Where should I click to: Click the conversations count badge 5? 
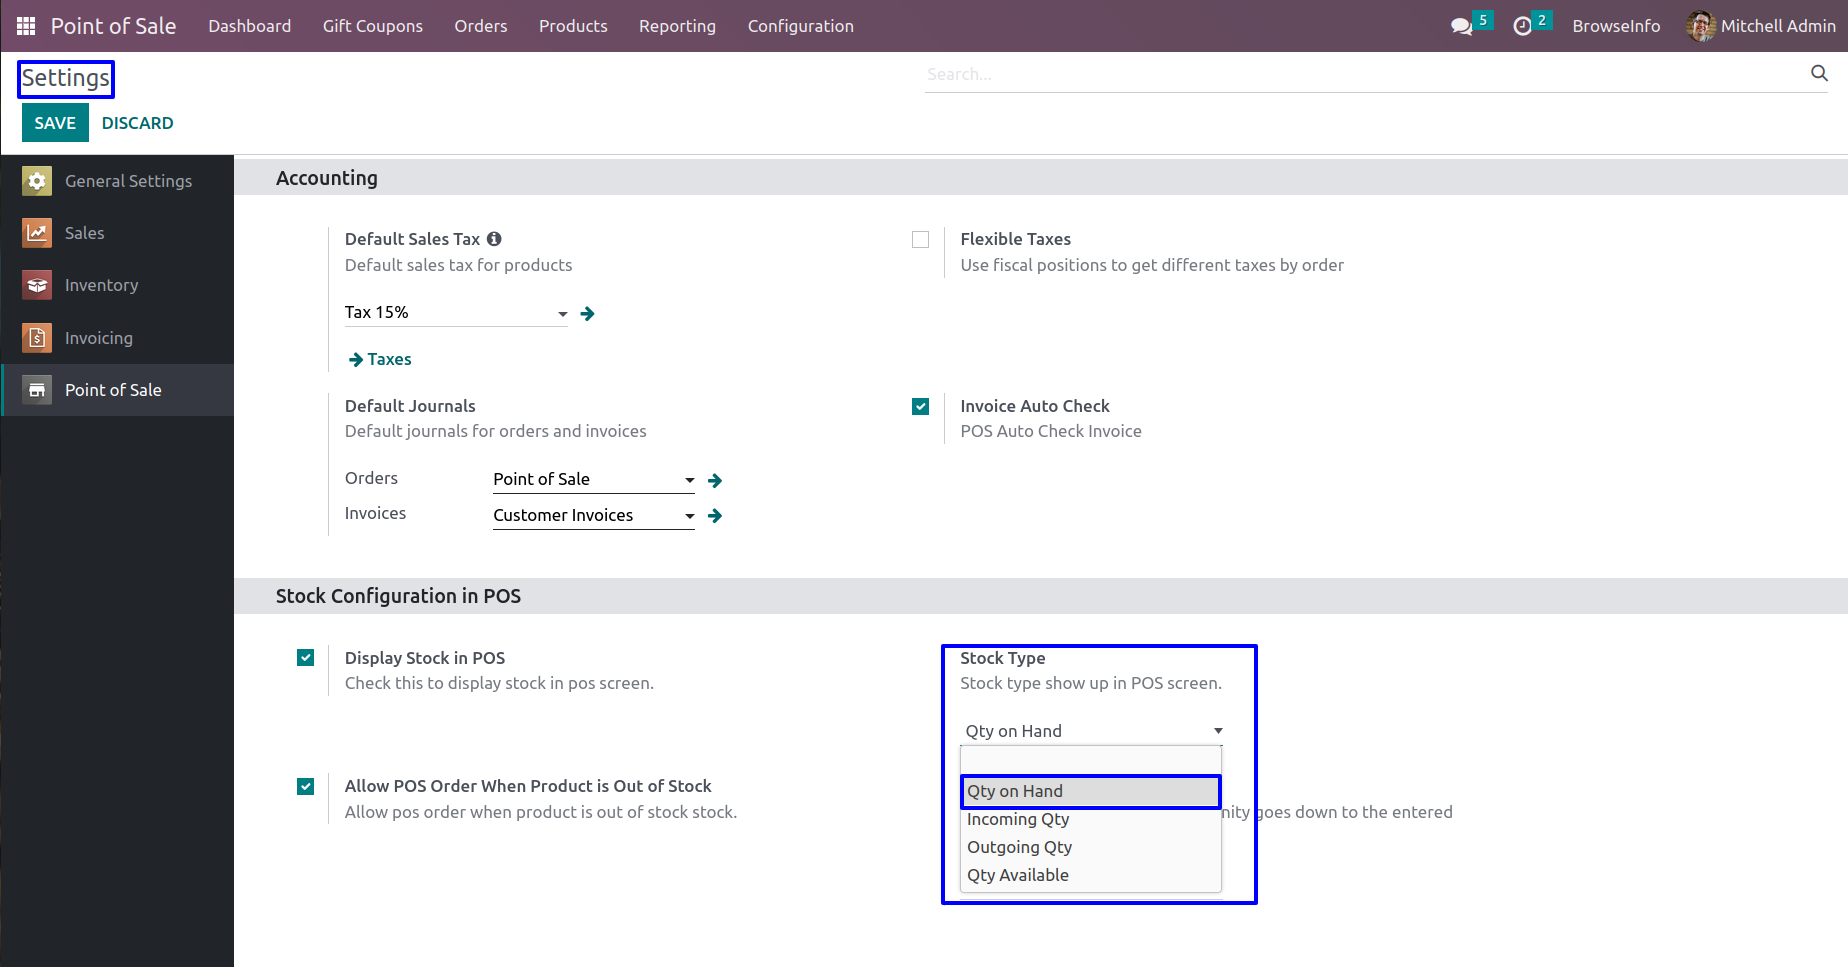tap(1483, 20)
